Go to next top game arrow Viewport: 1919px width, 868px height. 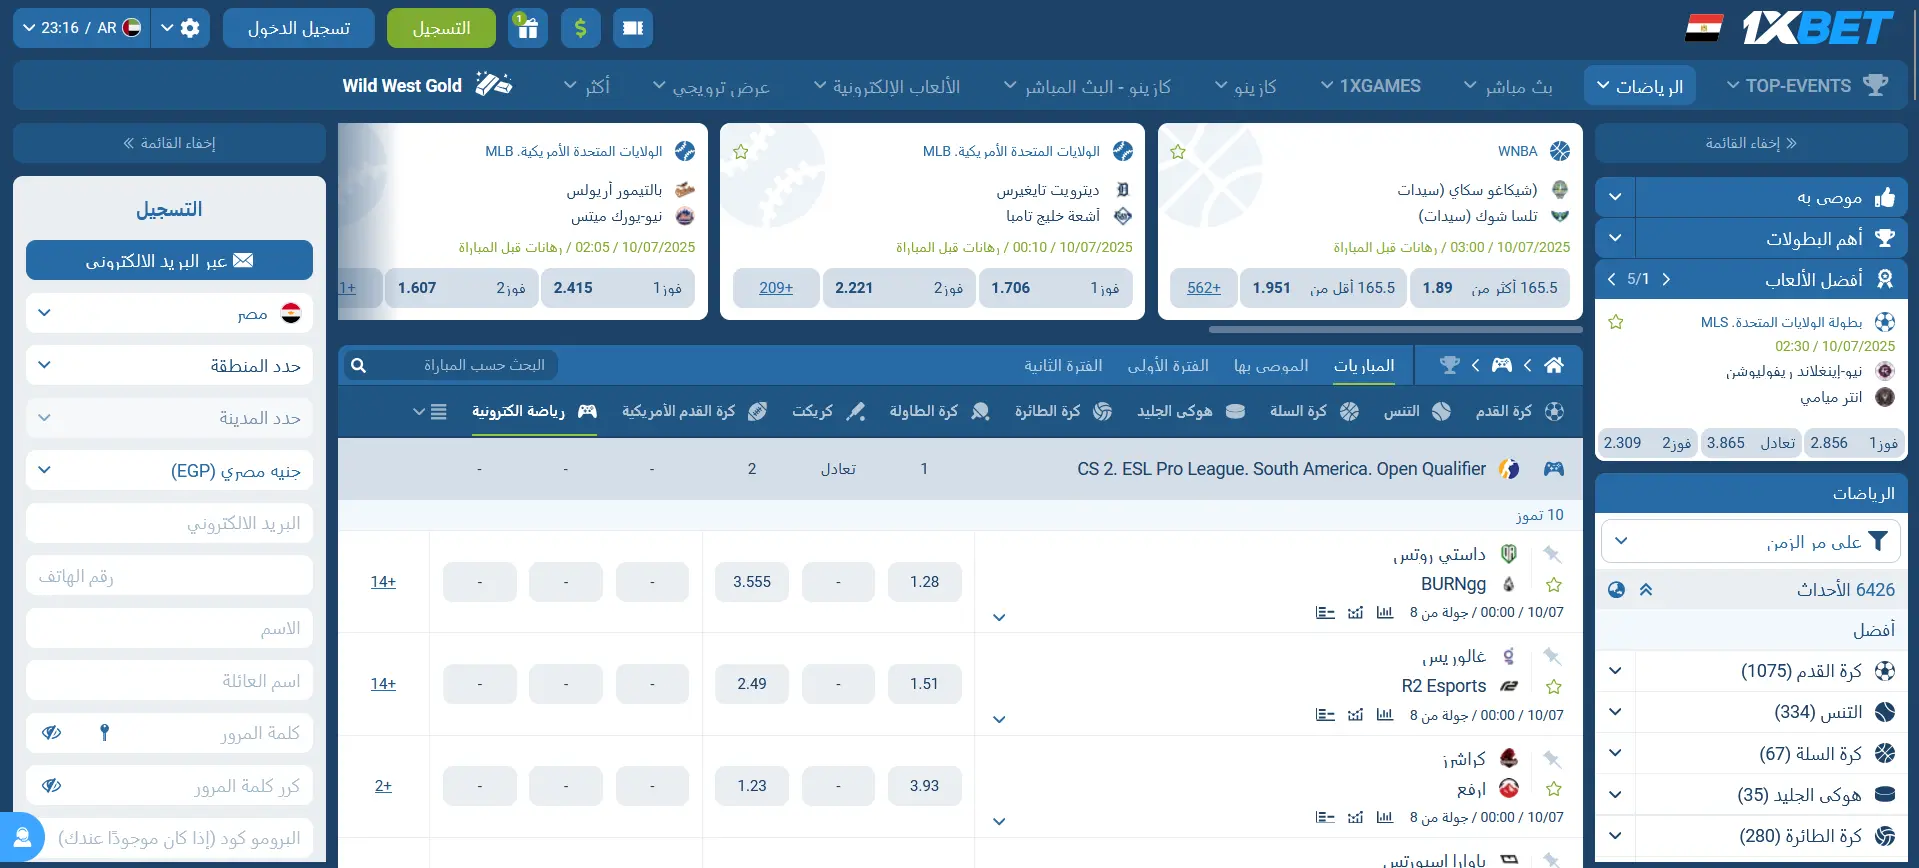tap(1666, 279)
